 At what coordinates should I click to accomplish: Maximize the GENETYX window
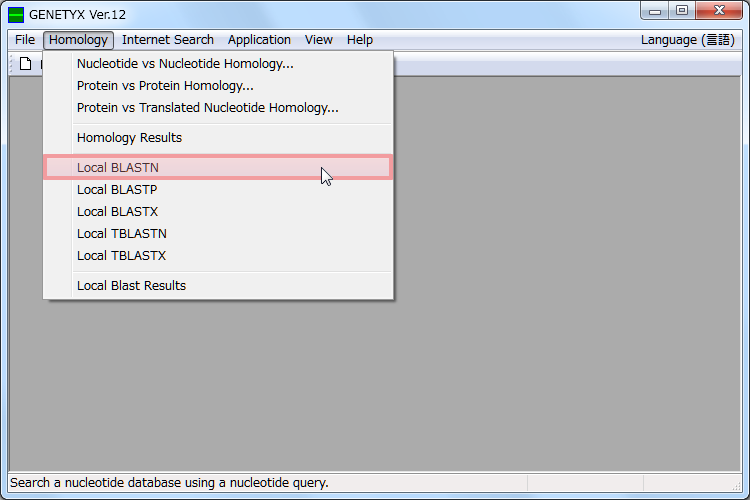coord(682,11)
